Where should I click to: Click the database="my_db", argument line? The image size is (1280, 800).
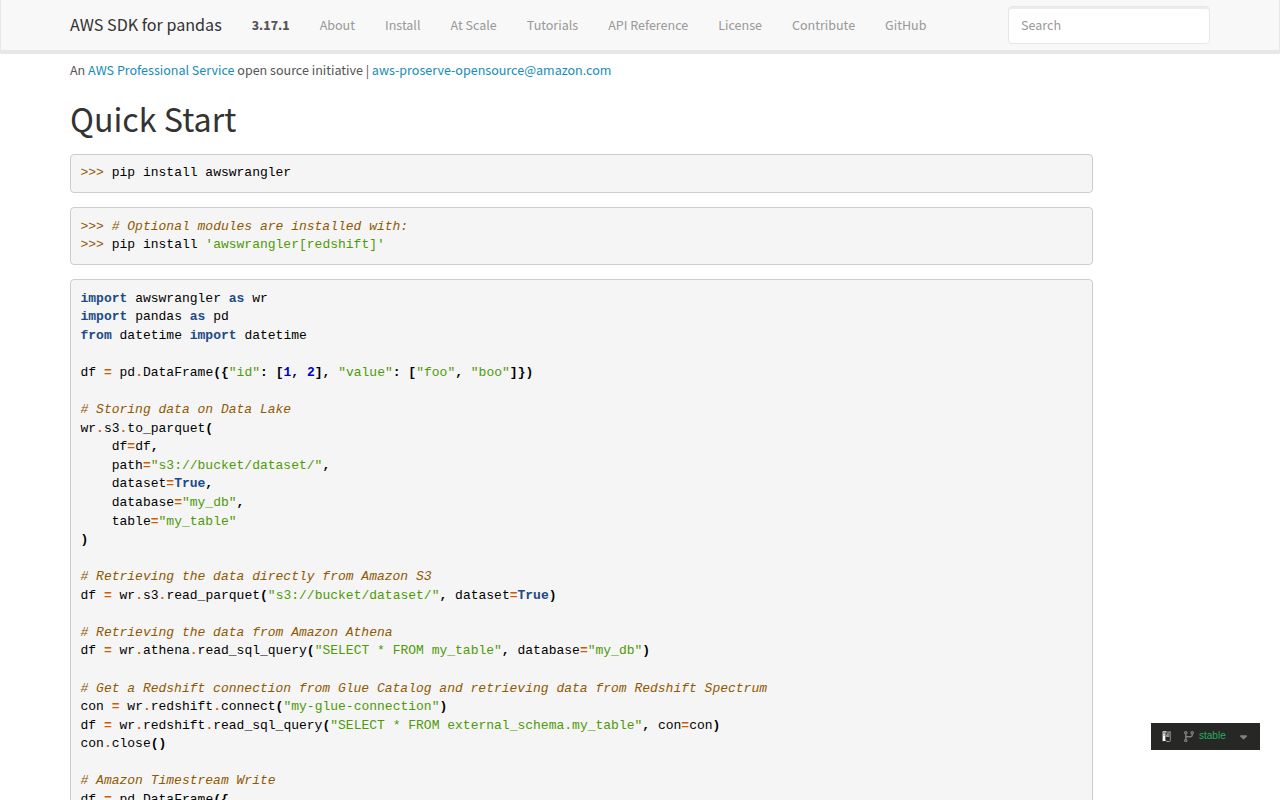[178, 502]
